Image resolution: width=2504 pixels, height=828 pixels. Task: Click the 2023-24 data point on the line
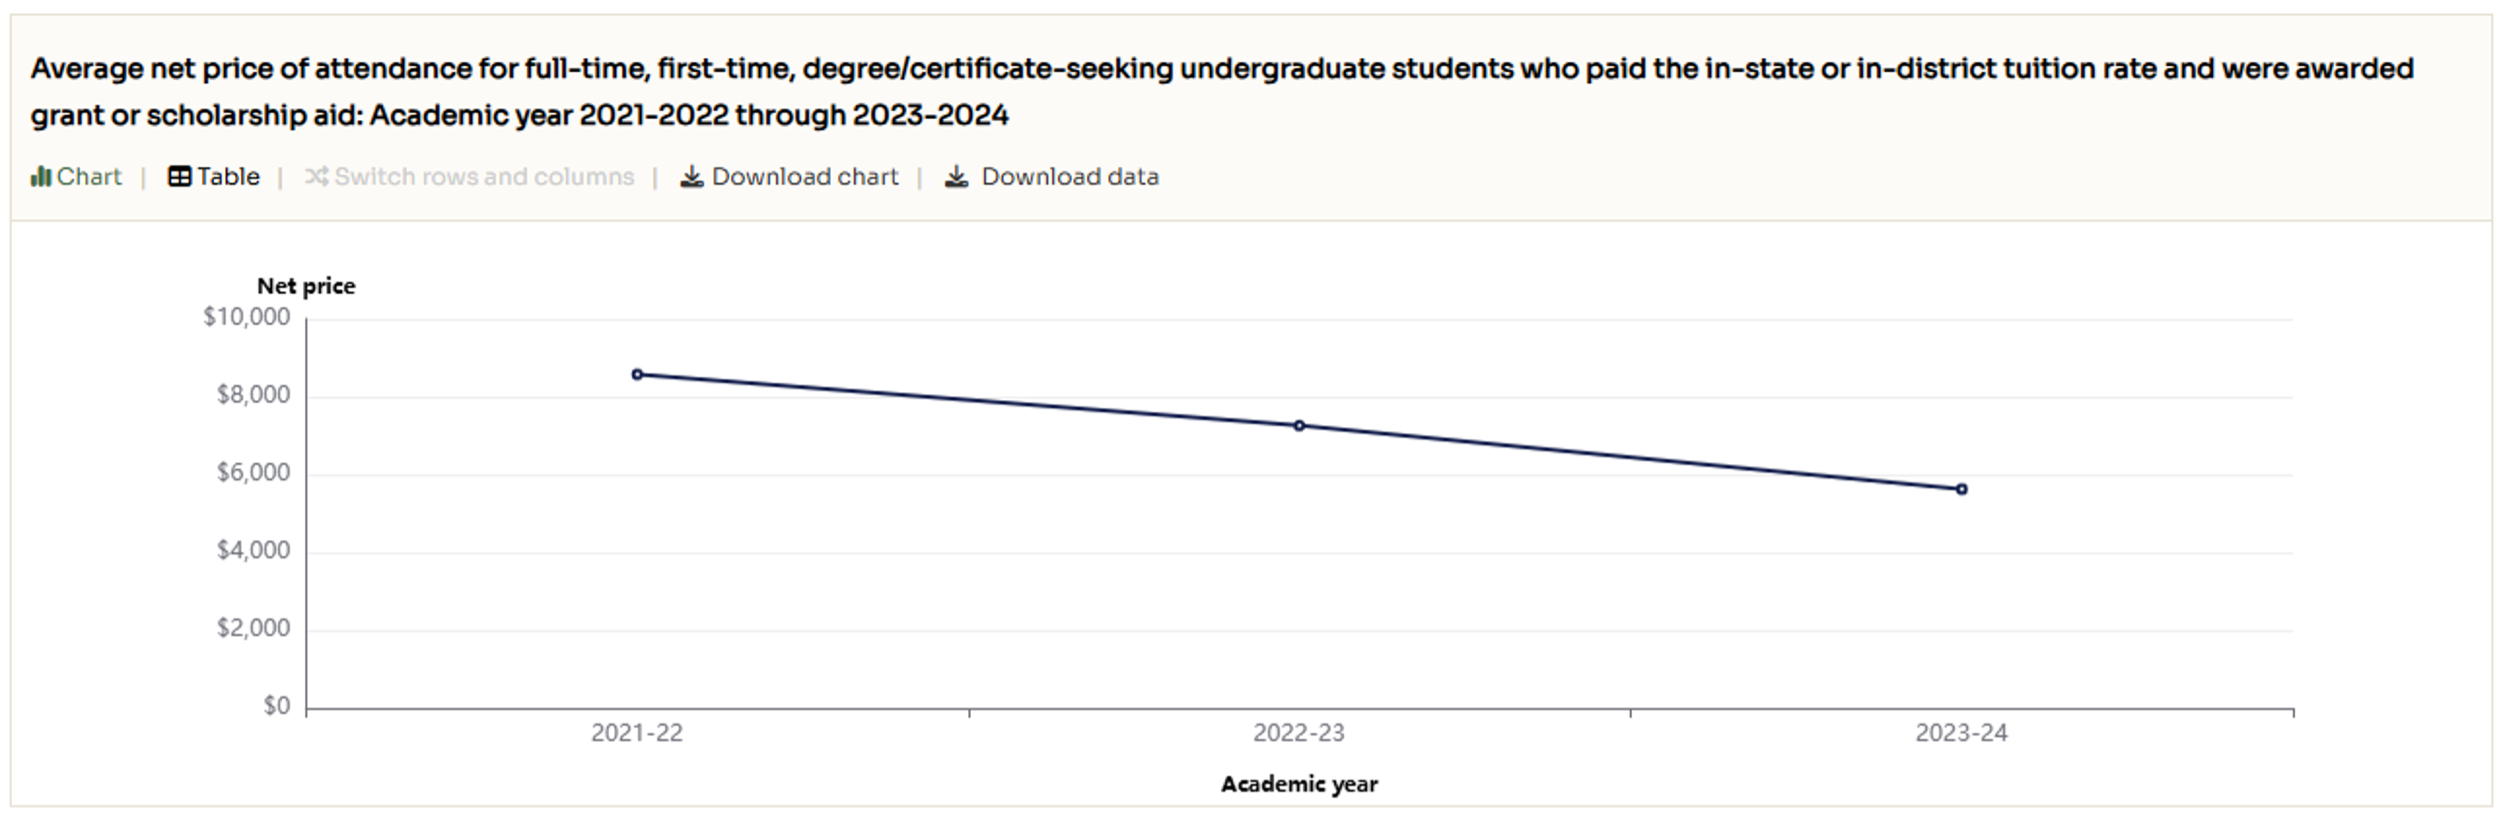click(x=1962, y=489)
